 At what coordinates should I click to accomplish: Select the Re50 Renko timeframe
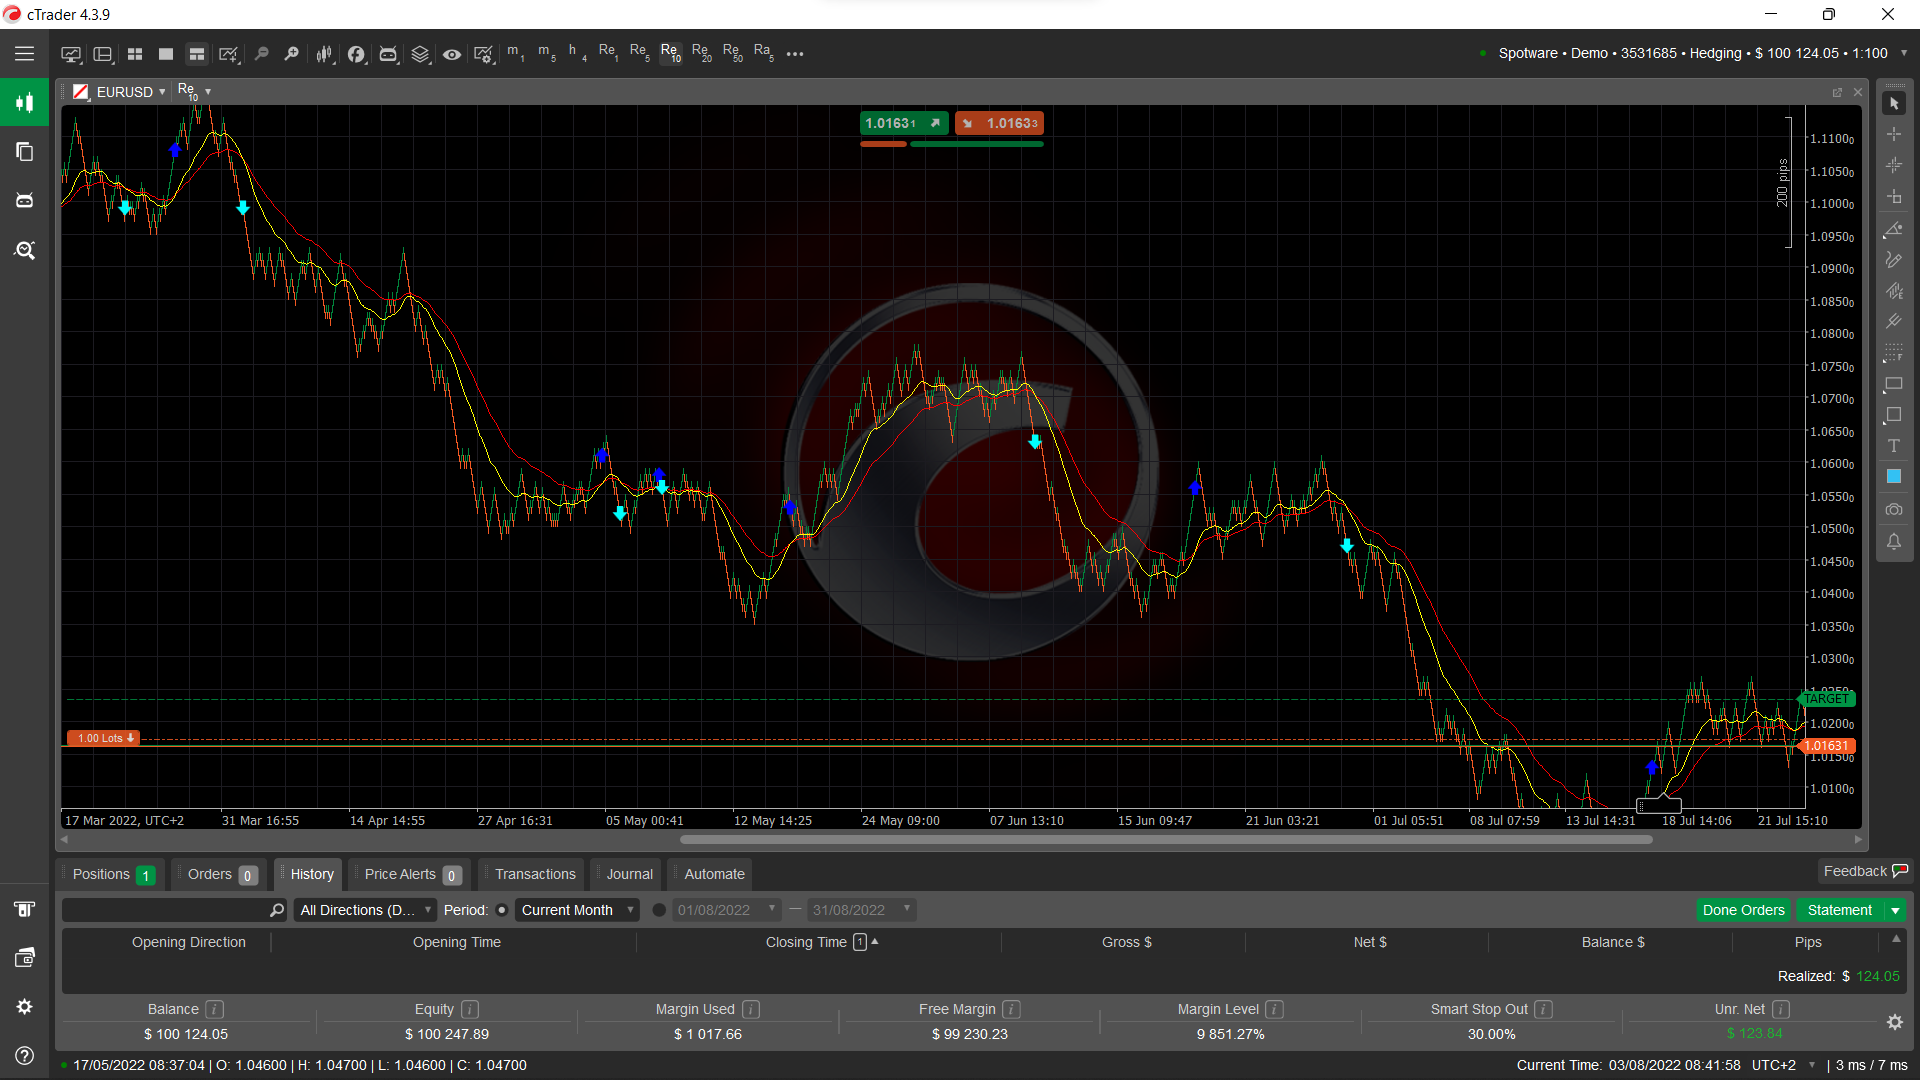pyautogui.click(x=732, y=53)
